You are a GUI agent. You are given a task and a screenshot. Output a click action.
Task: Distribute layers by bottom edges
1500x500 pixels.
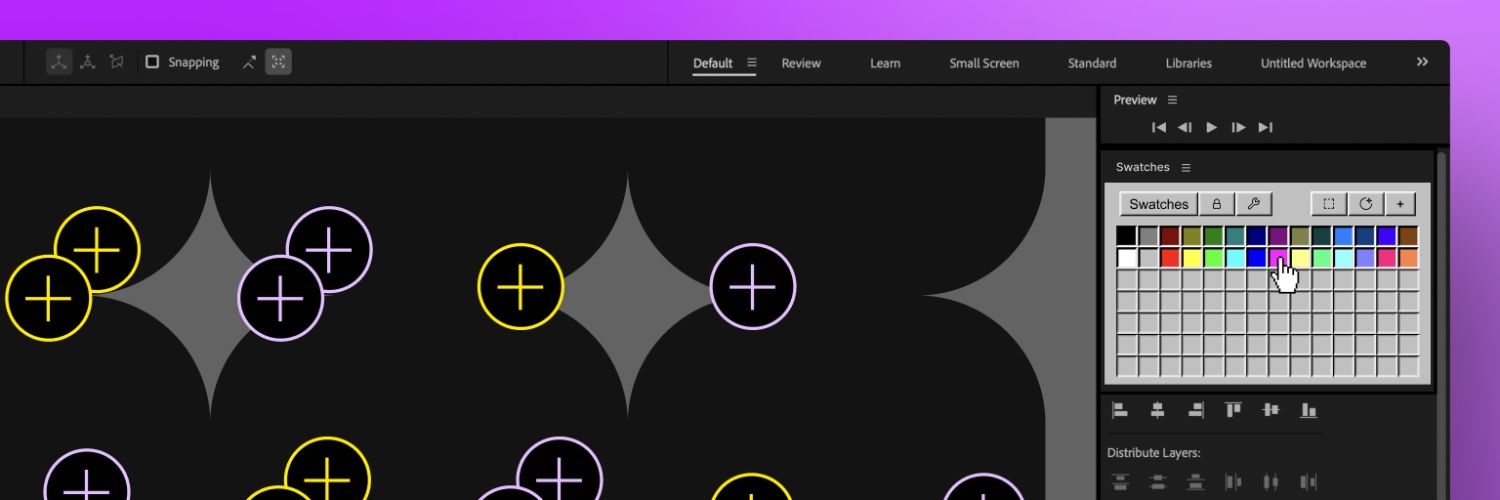tap(1196, 482)
